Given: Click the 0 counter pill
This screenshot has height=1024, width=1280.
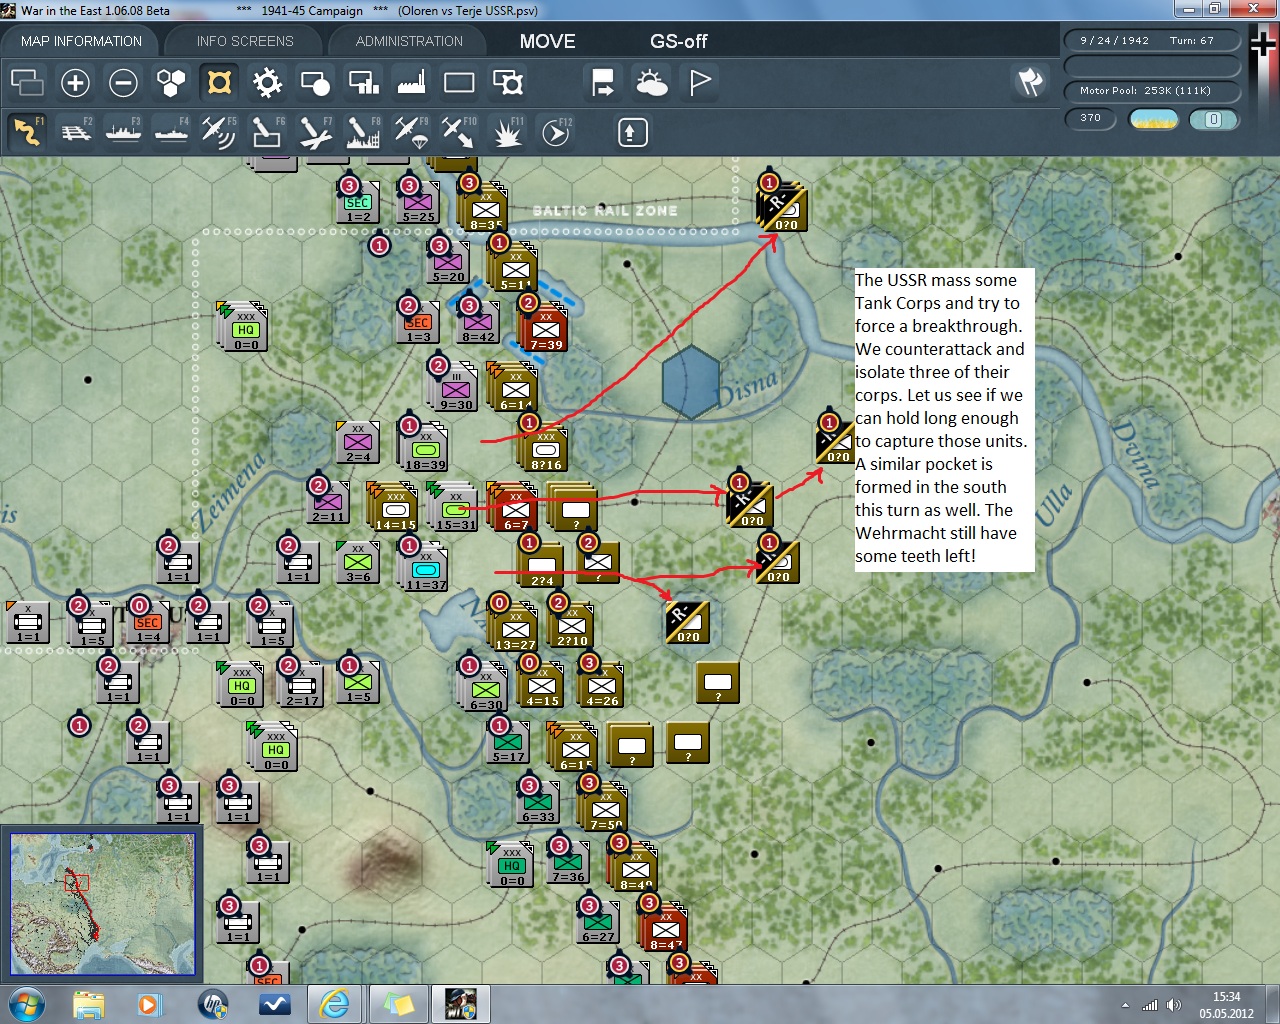Looking at the screenshot, I should click(x=1213, y=119).
